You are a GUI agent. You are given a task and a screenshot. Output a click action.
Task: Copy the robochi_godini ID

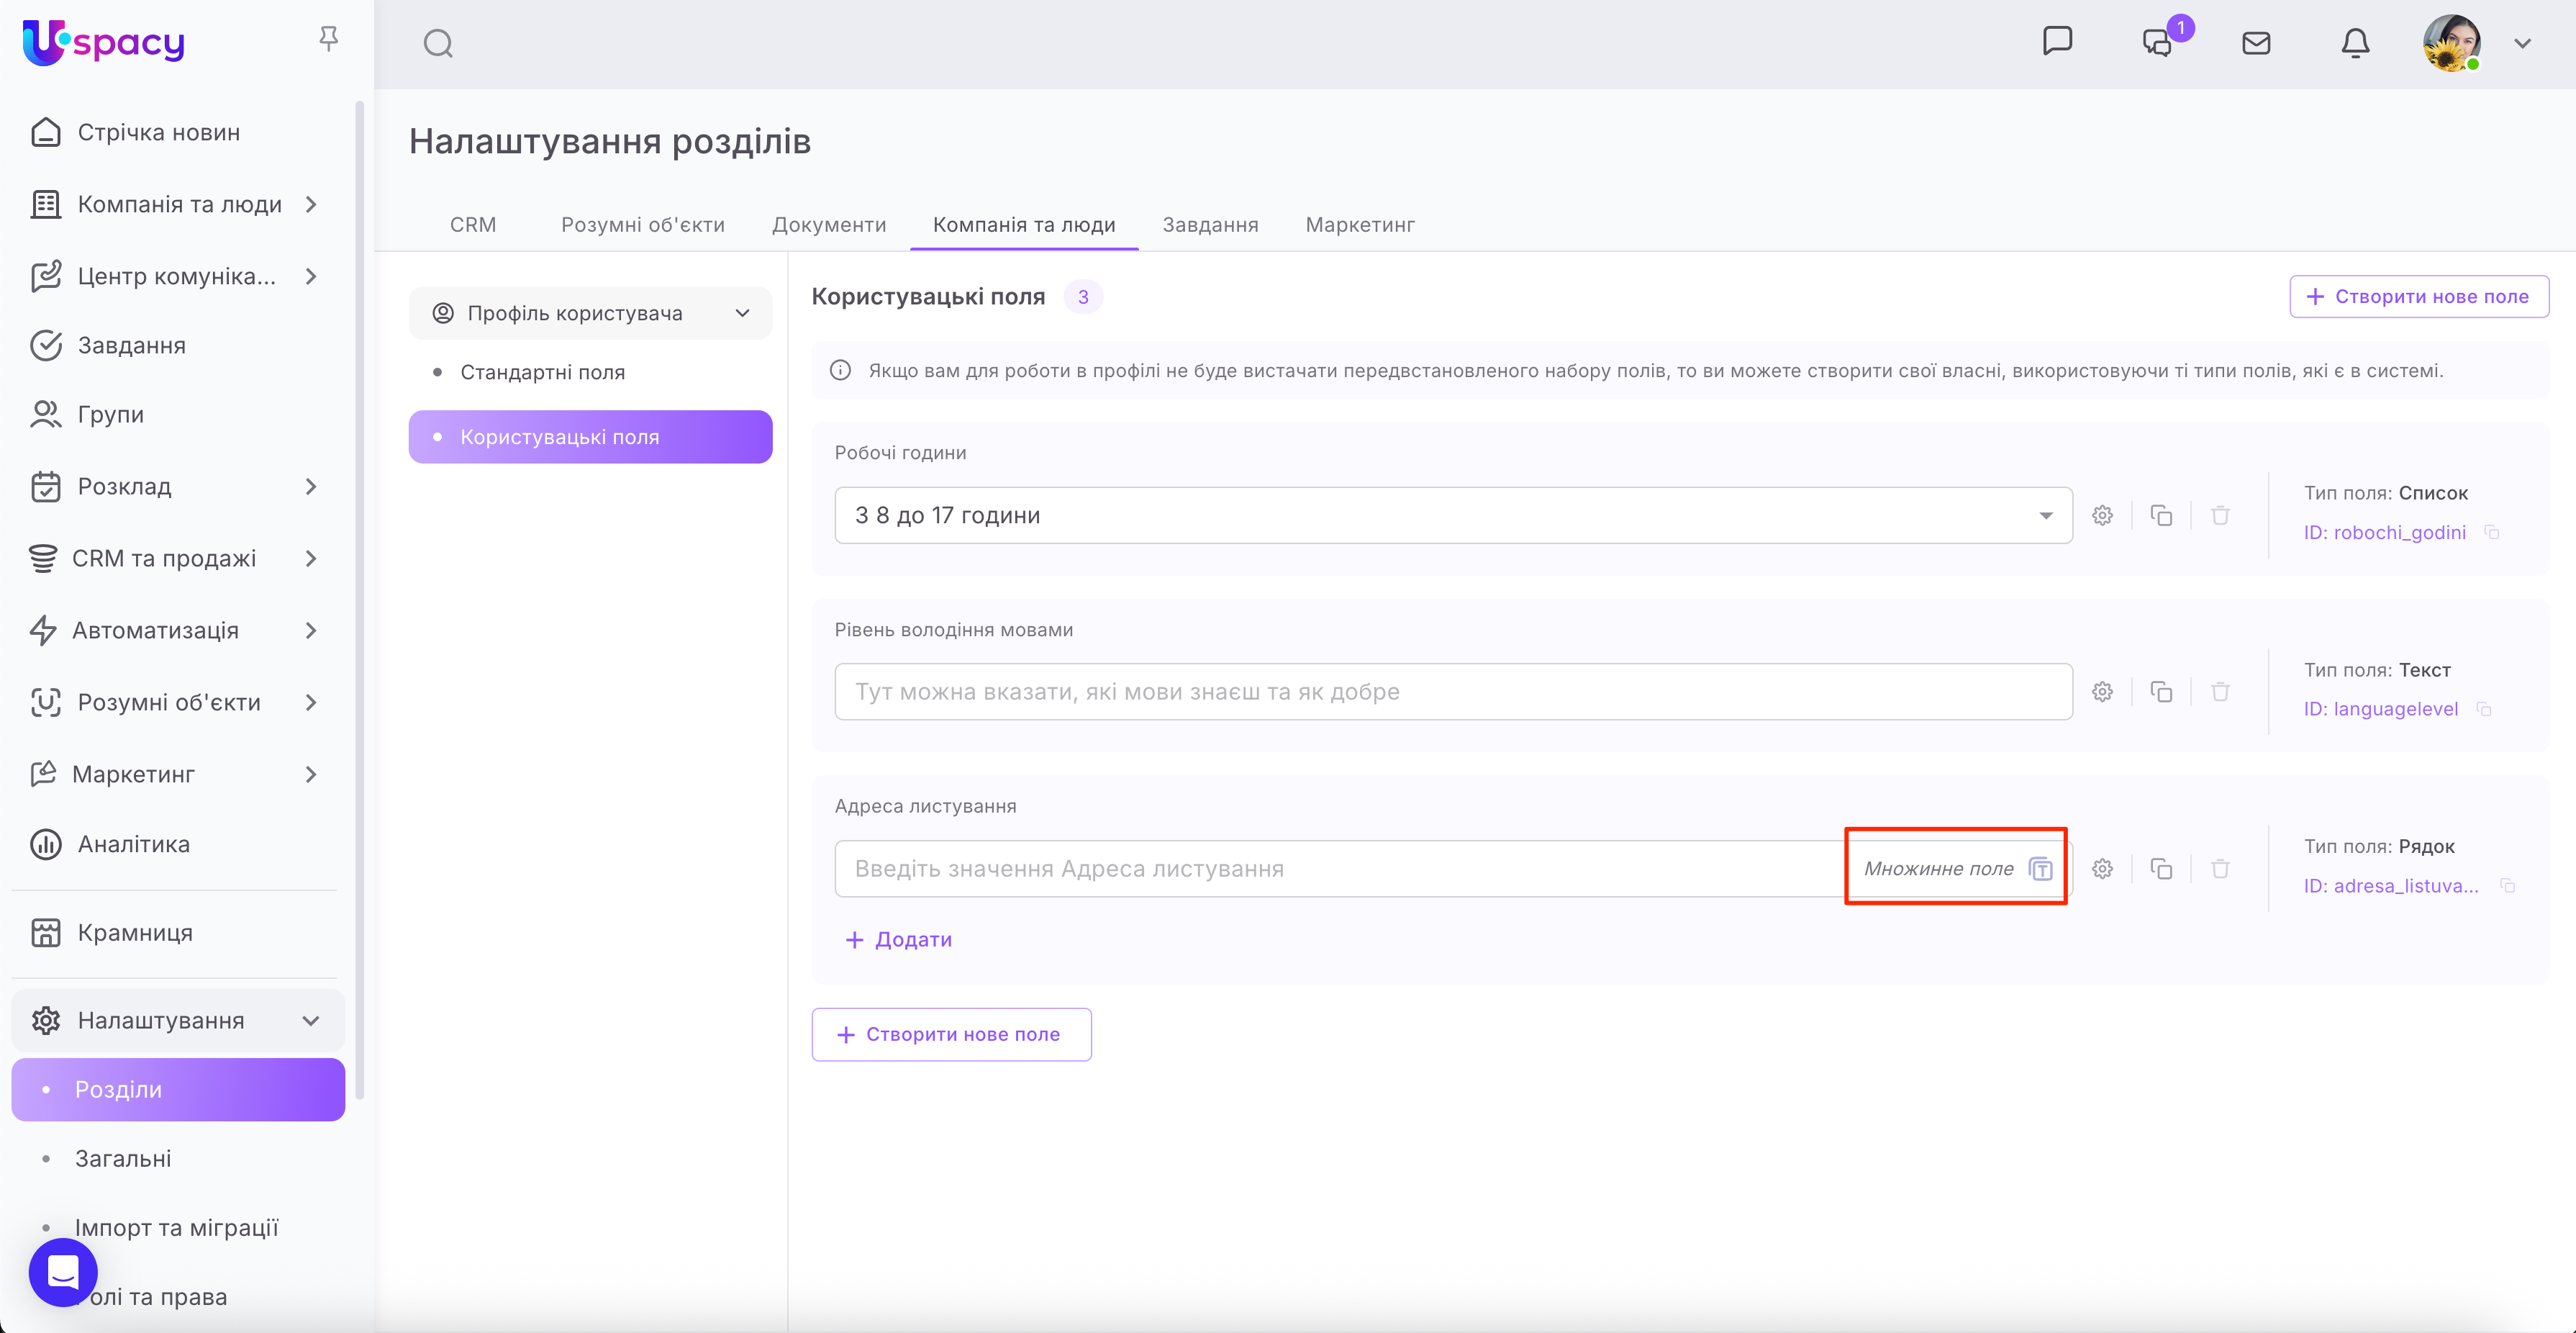[2492, 533]
